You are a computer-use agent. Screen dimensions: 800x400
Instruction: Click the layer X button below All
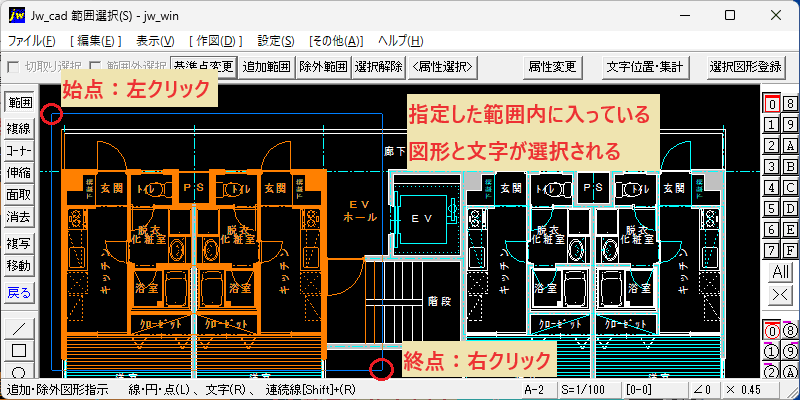point(781,295)
